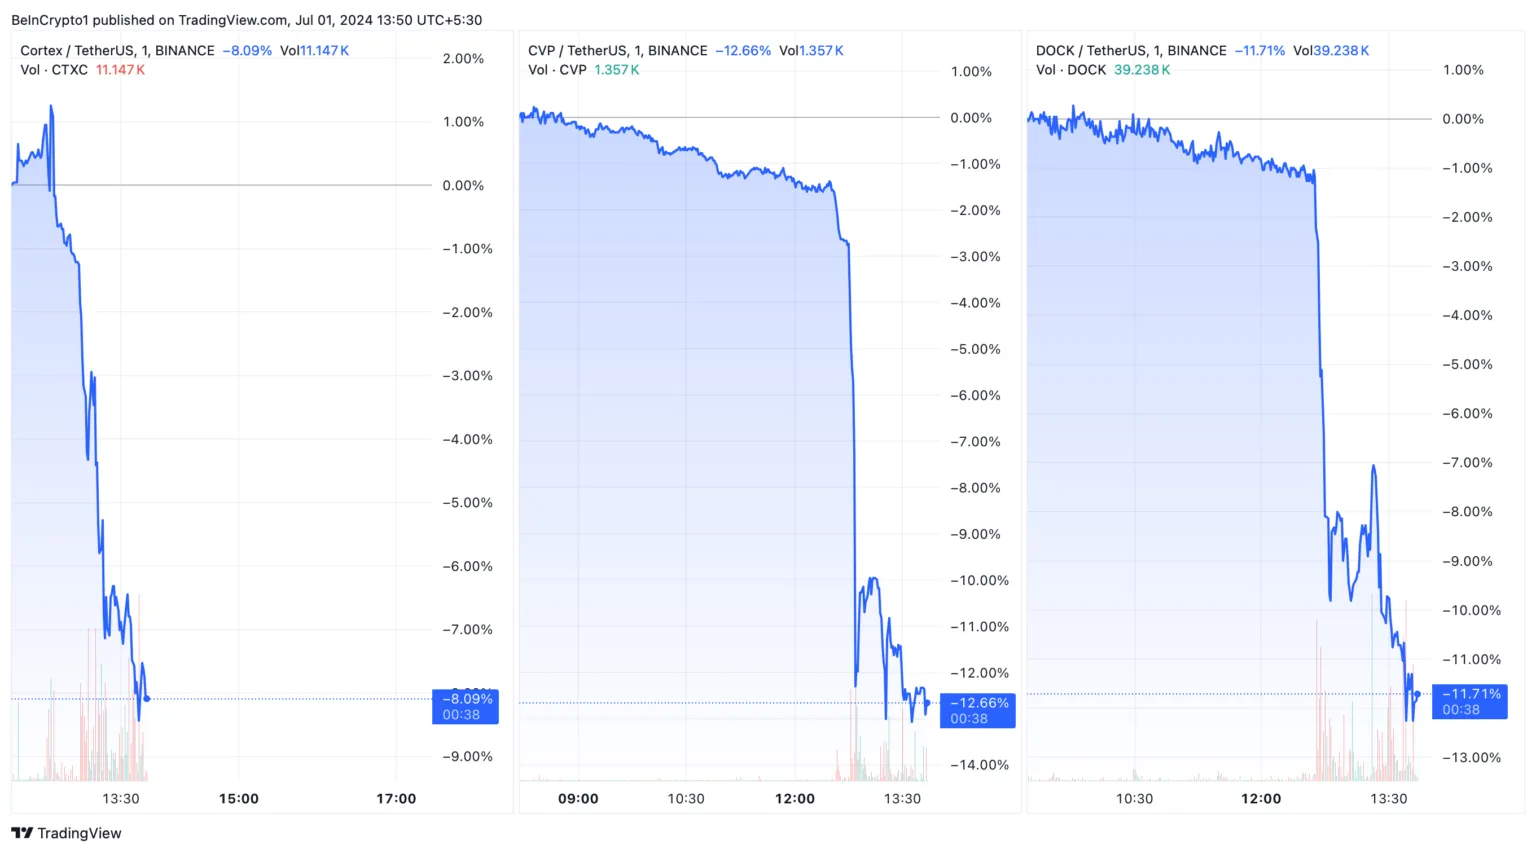Click the 12:00 time marker on CVP chart
The height and width of the screenshot is (853, 1536).
coord(795,798)
